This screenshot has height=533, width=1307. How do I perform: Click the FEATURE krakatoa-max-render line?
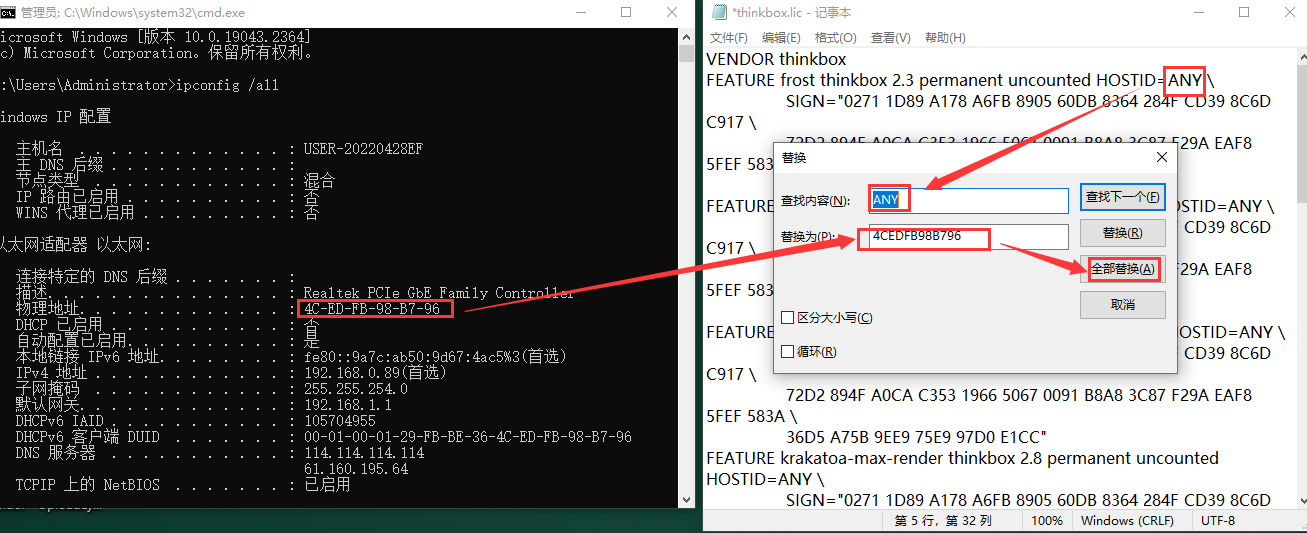(x=962, y=458)
